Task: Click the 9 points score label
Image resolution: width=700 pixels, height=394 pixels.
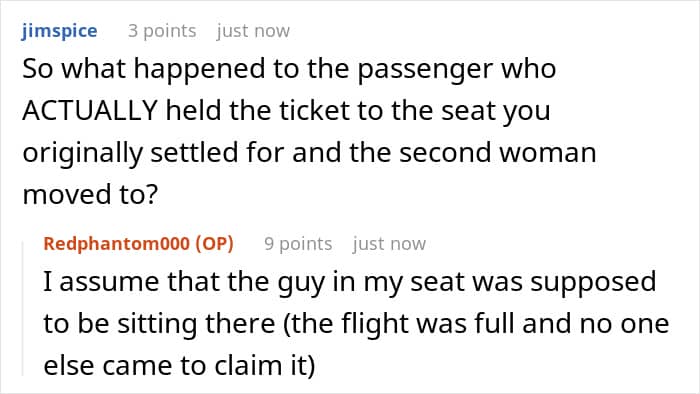Action: click(298, 244)
